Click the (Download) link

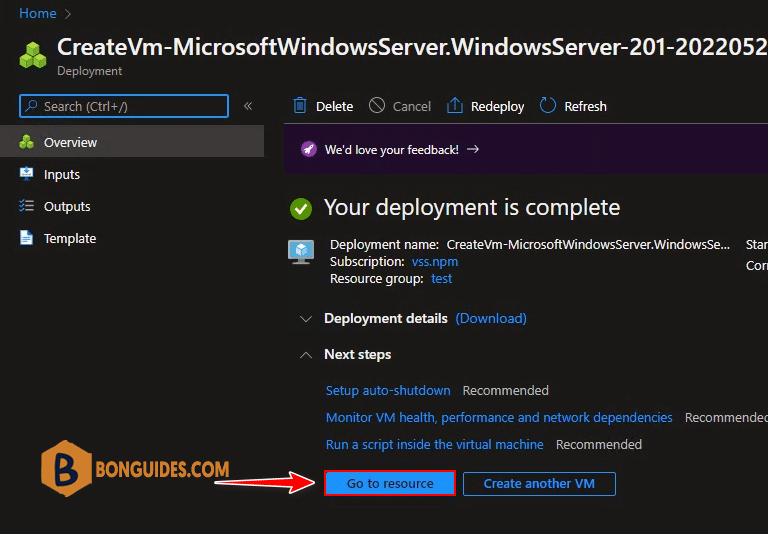(491, 318)
